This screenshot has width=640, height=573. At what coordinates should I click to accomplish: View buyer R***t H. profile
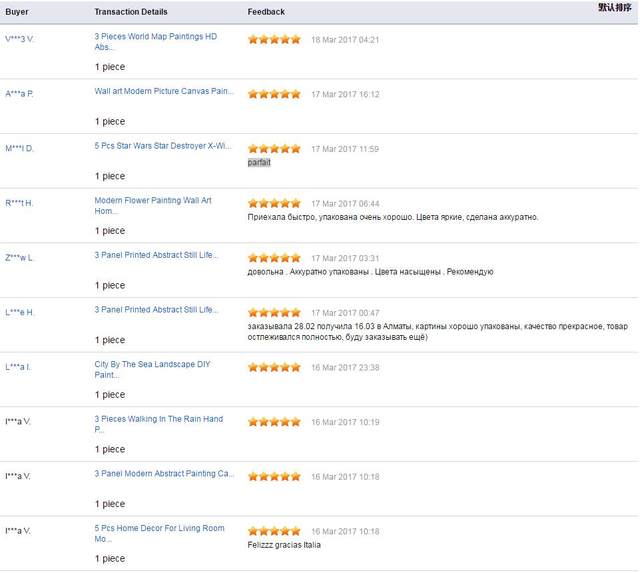coord(20,203)
